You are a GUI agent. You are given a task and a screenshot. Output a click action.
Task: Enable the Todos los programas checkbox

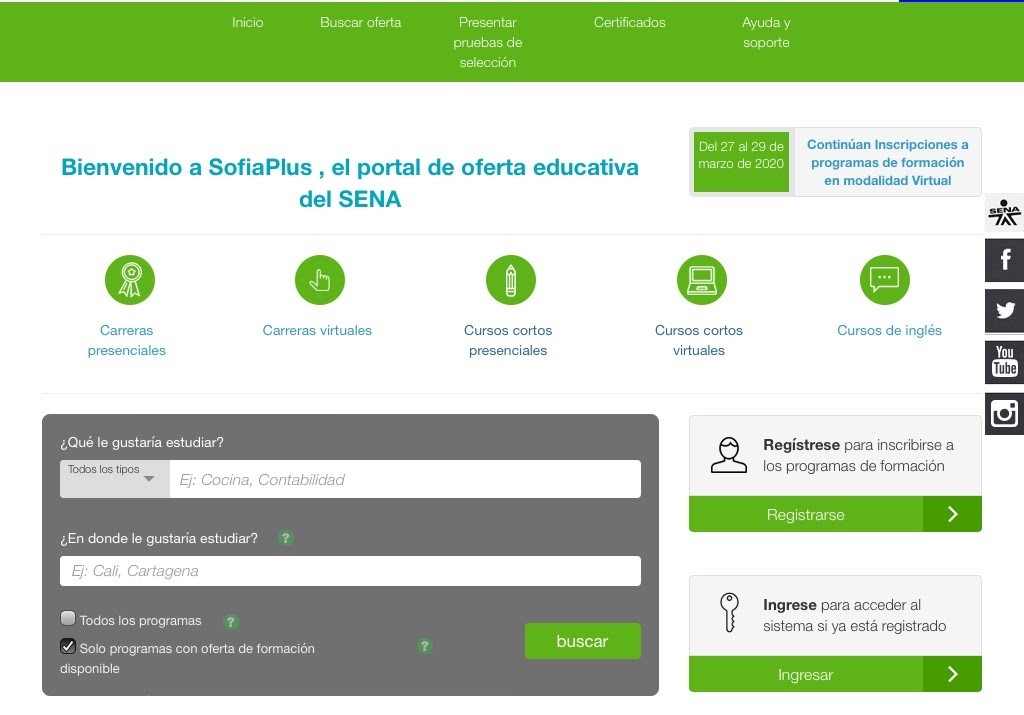pyautogui.click(x=67, y=618)
